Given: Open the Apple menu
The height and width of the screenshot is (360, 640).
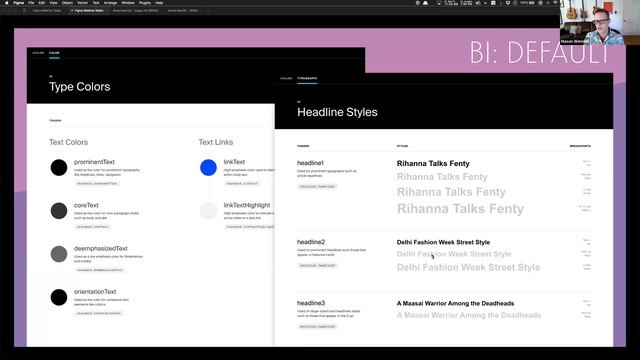Looking at the screenshot, I should tap(7, 2).
